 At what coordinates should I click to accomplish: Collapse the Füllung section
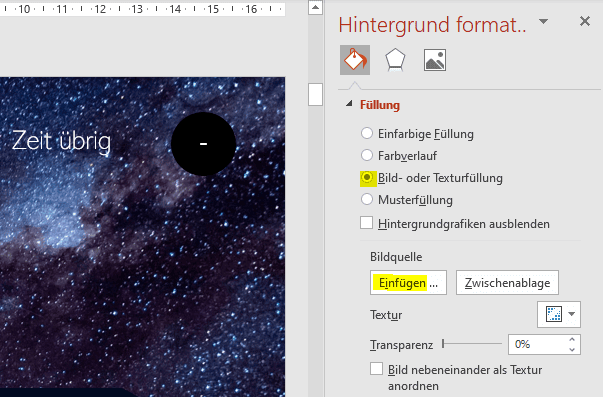pos(349,104)
